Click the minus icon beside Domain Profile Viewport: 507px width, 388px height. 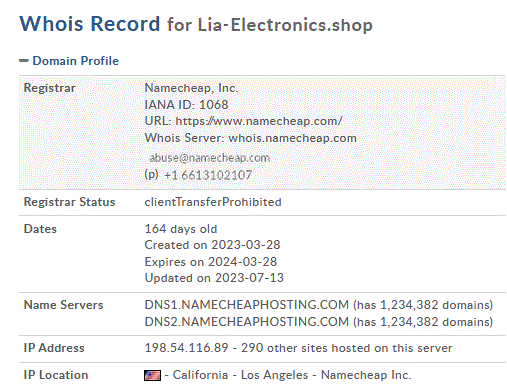24,61
